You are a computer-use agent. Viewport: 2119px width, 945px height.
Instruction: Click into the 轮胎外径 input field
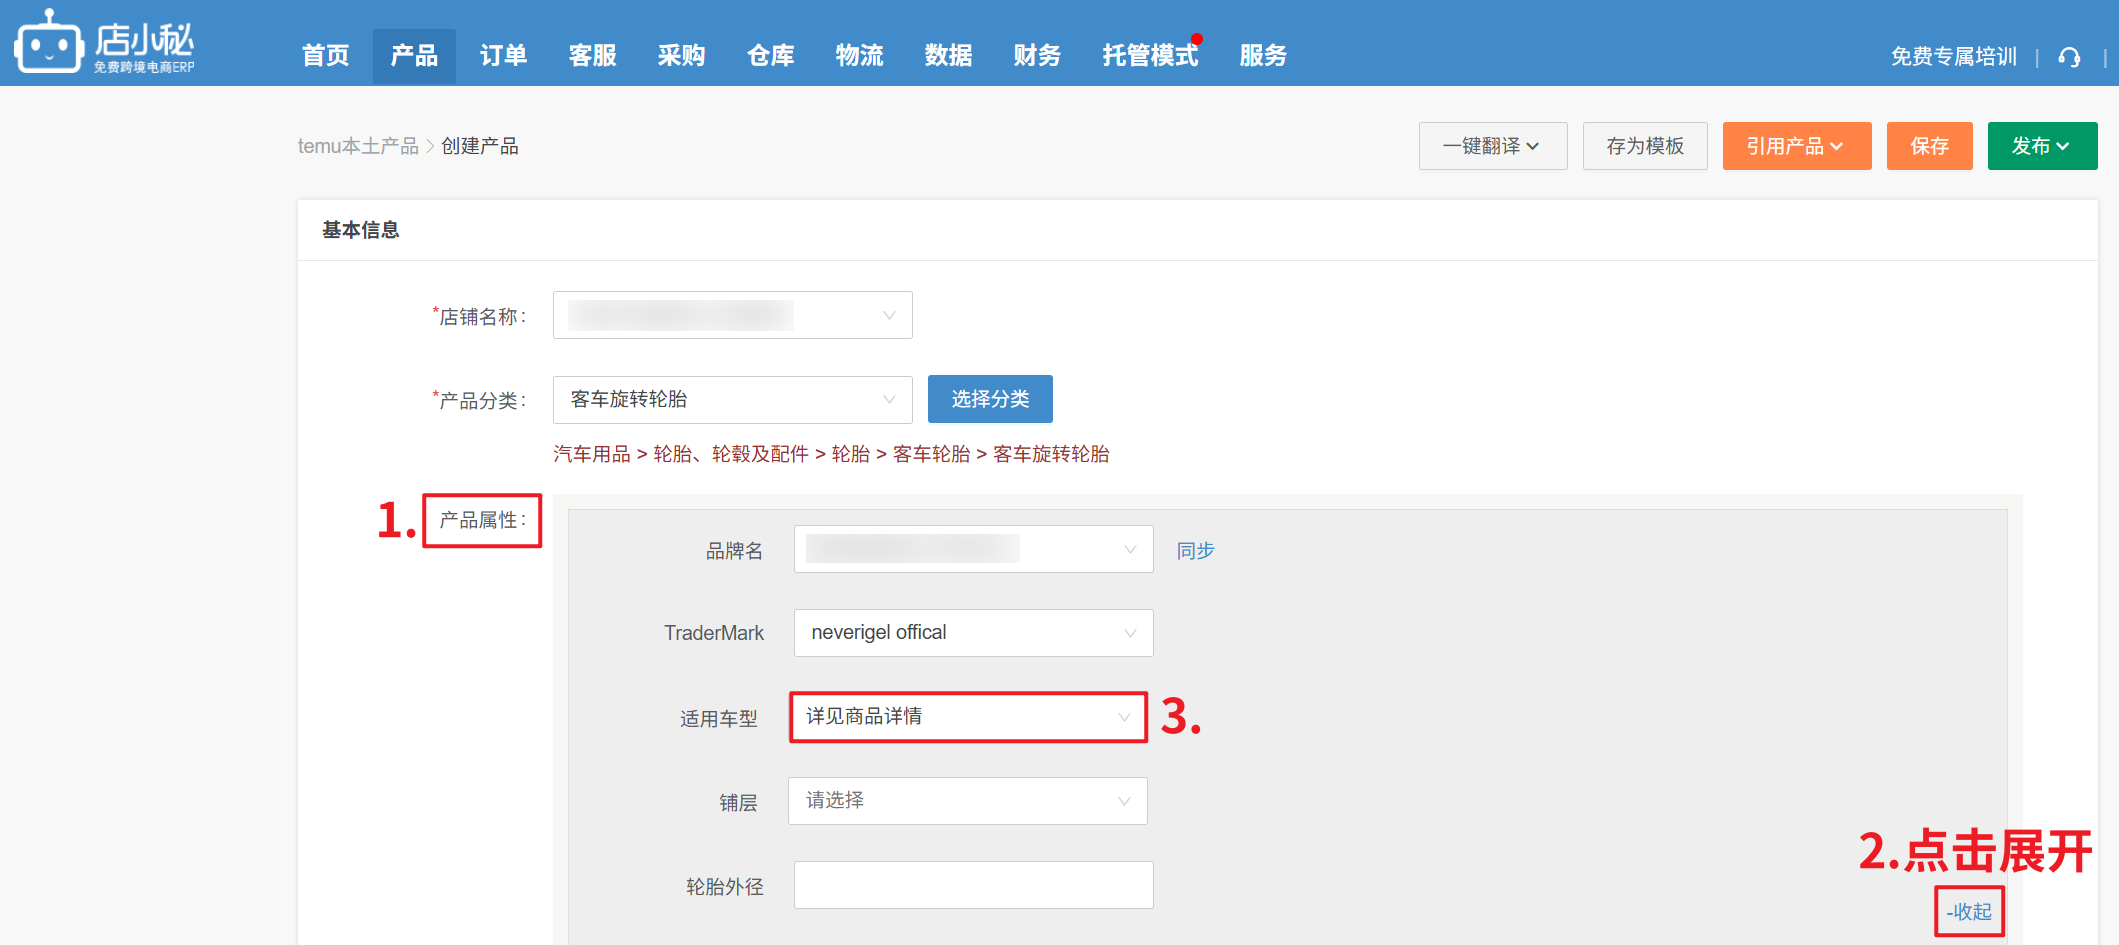pyautogui.click(x=973, y=885)
